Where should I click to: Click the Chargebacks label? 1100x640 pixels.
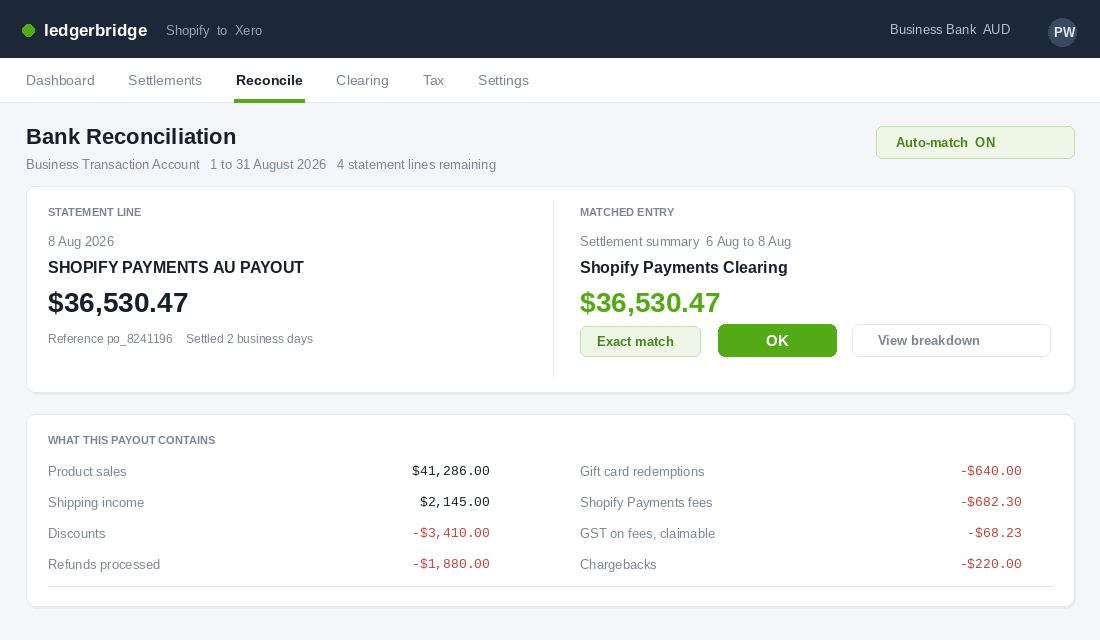(618, 564)
